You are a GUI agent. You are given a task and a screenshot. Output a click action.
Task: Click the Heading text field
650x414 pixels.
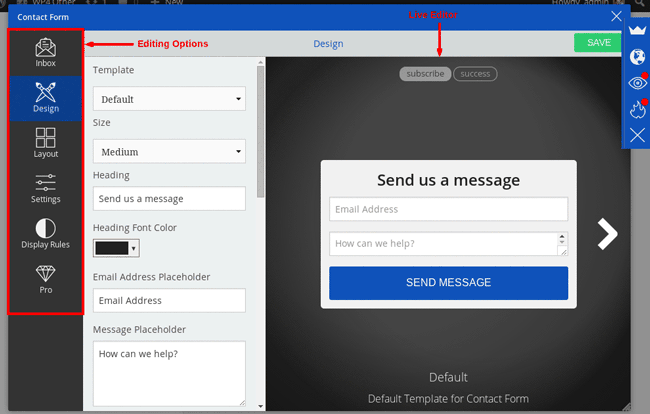169,199
